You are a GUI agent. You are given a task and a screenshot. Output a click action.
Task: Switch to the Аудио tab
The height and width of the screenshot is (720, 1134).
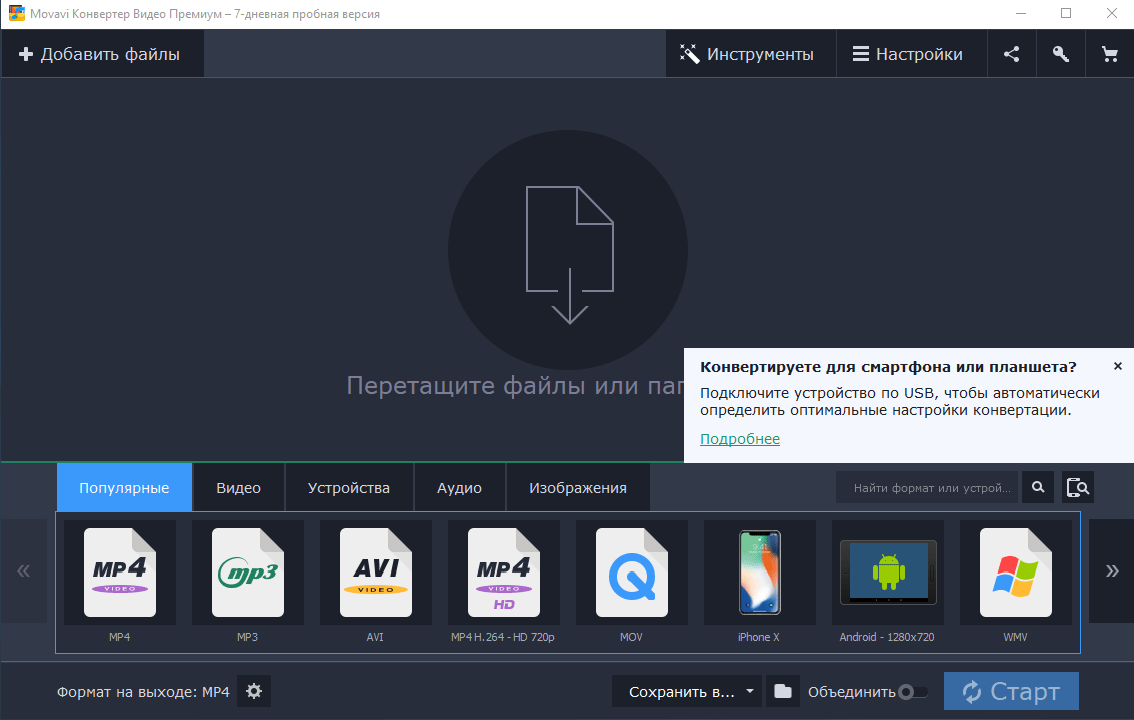(459, 488)
